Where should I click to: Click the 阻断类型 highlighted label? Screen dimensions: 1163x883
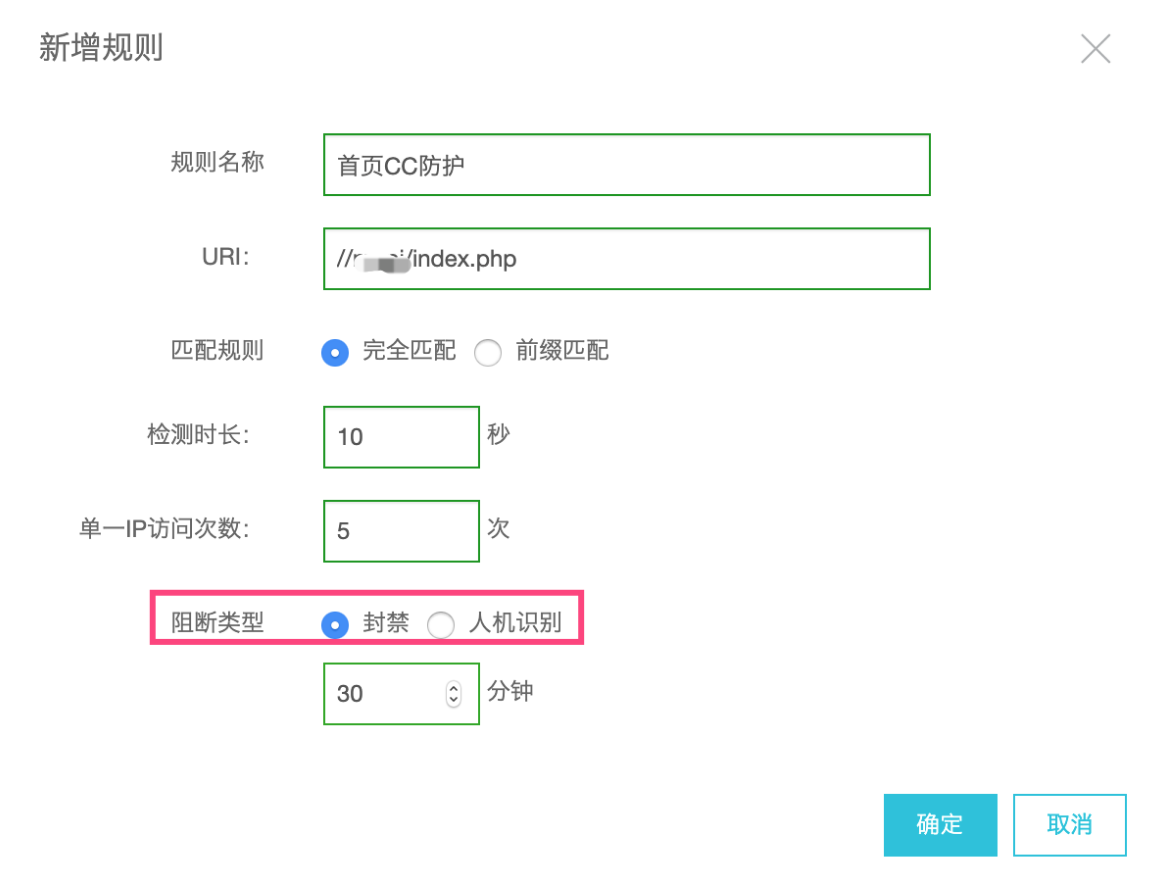(x=217, y=623)
